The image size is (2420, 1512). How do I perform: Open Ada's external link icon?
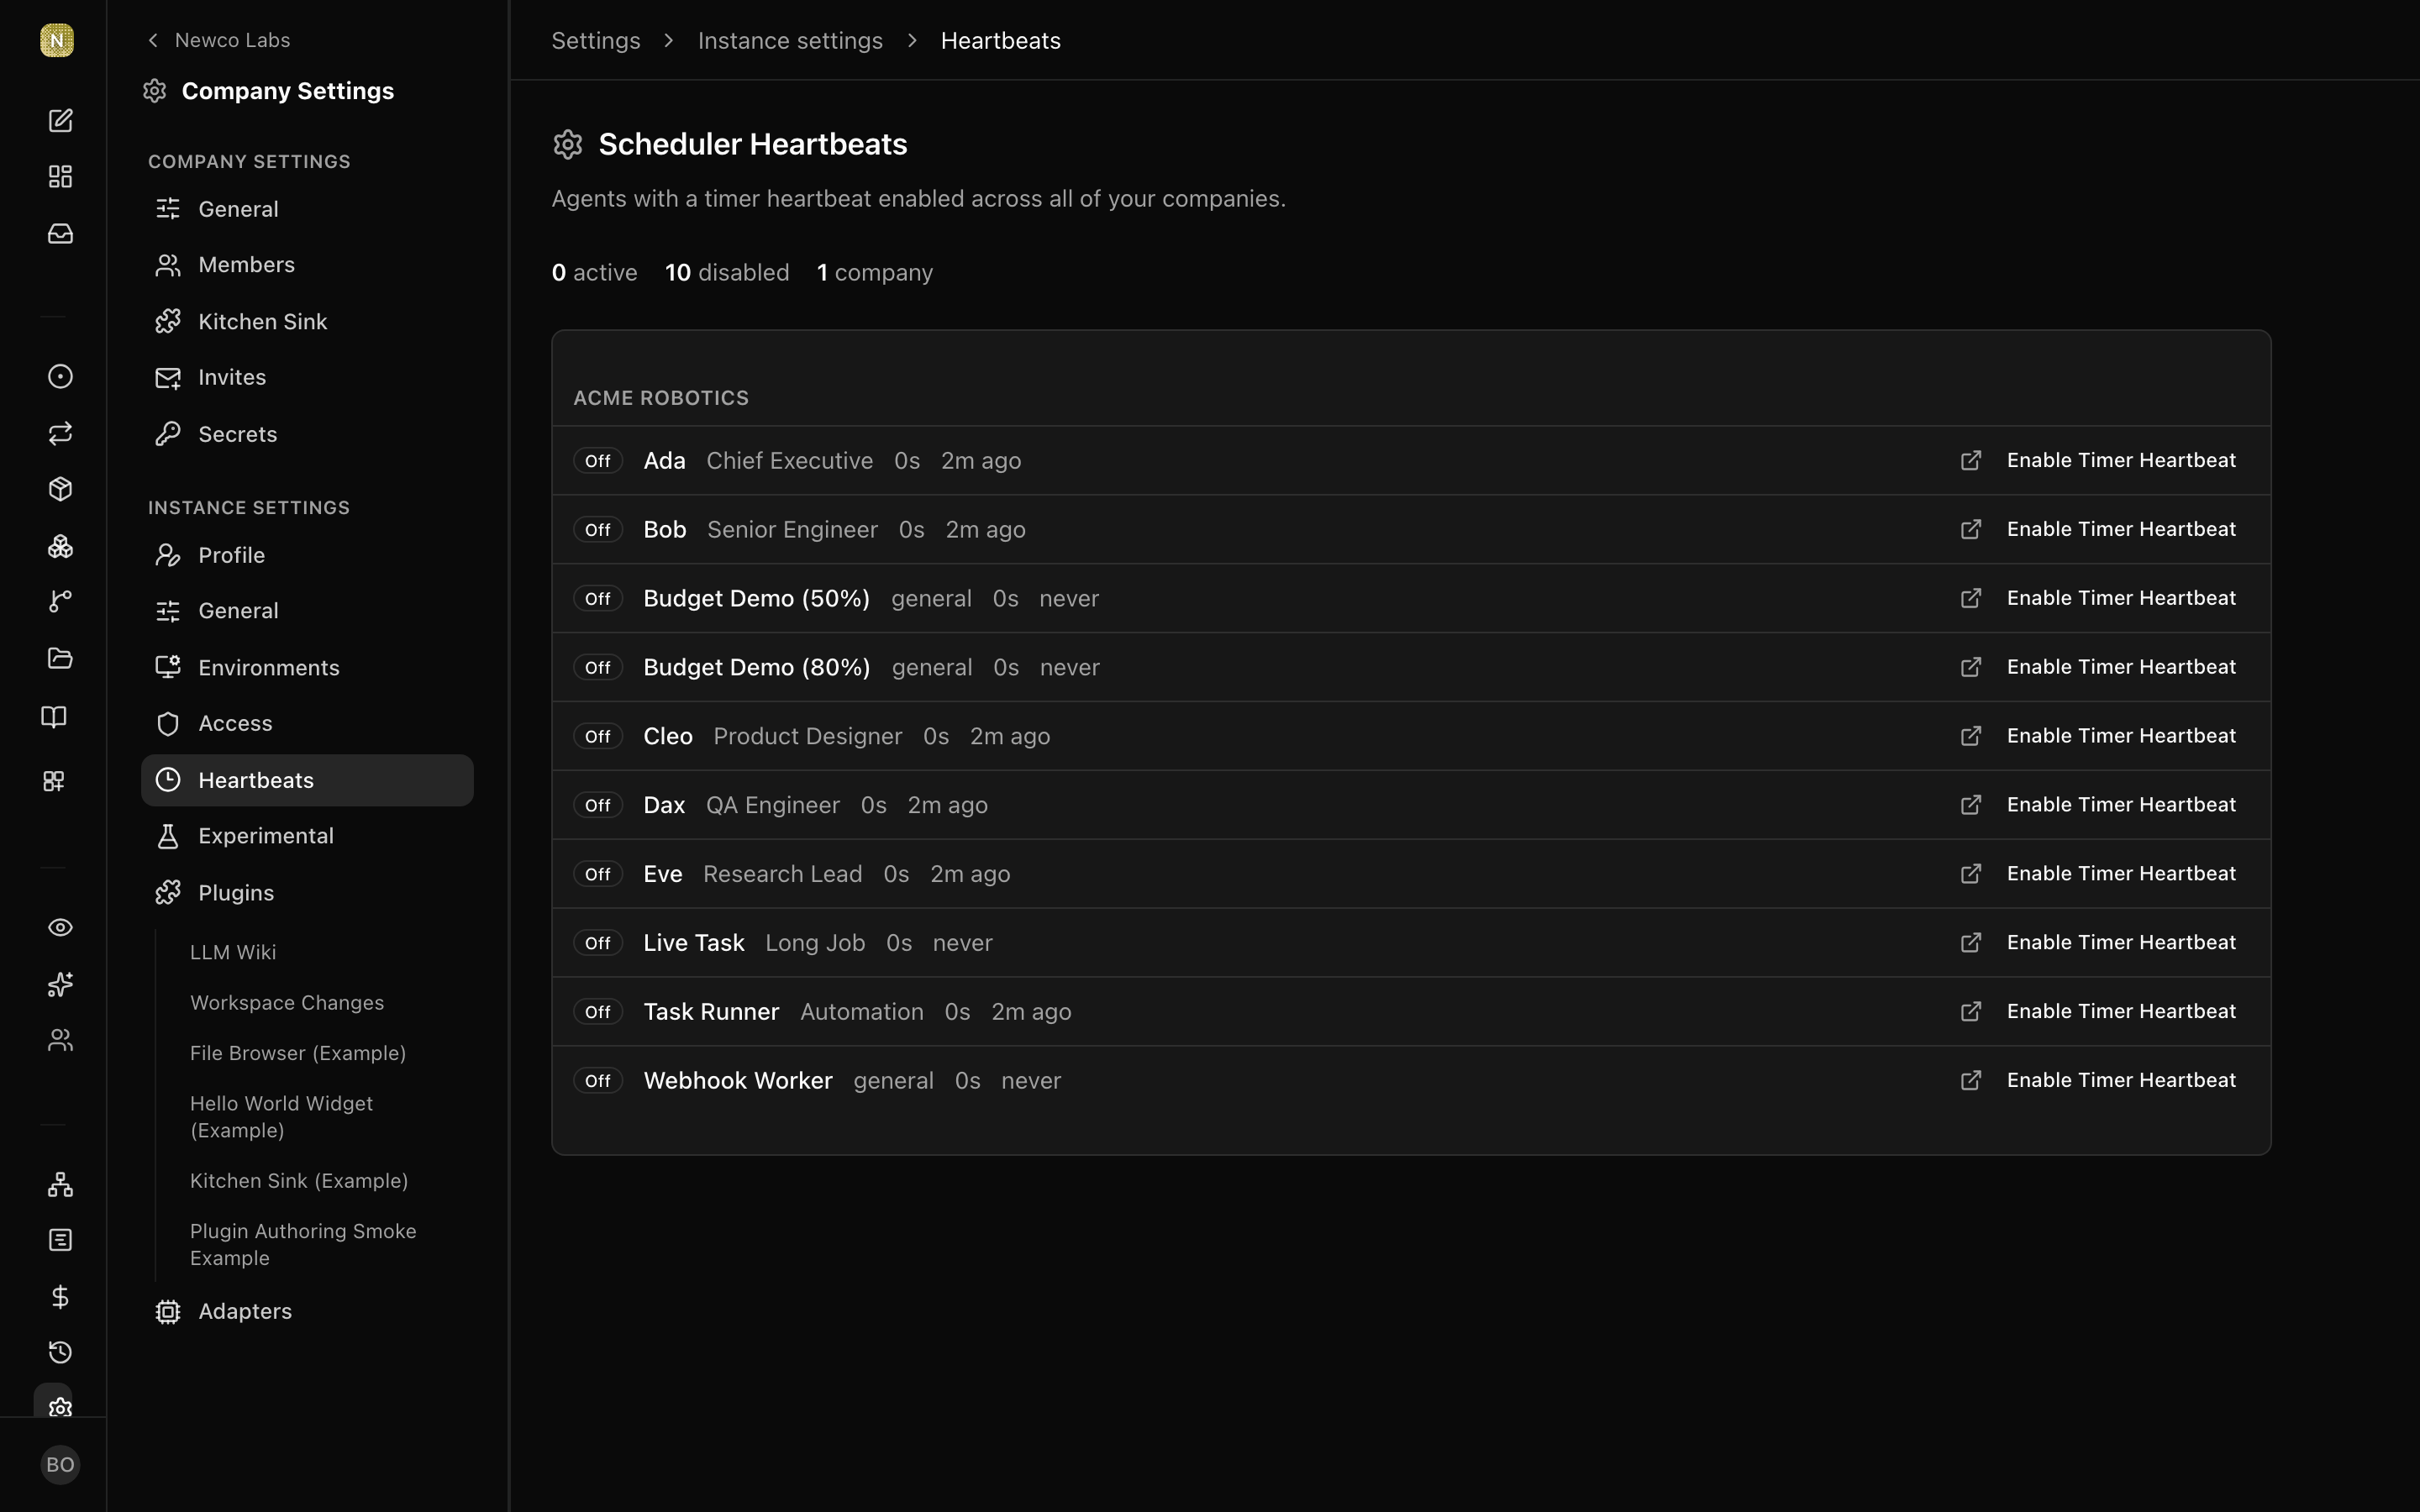click(1970, 460)
